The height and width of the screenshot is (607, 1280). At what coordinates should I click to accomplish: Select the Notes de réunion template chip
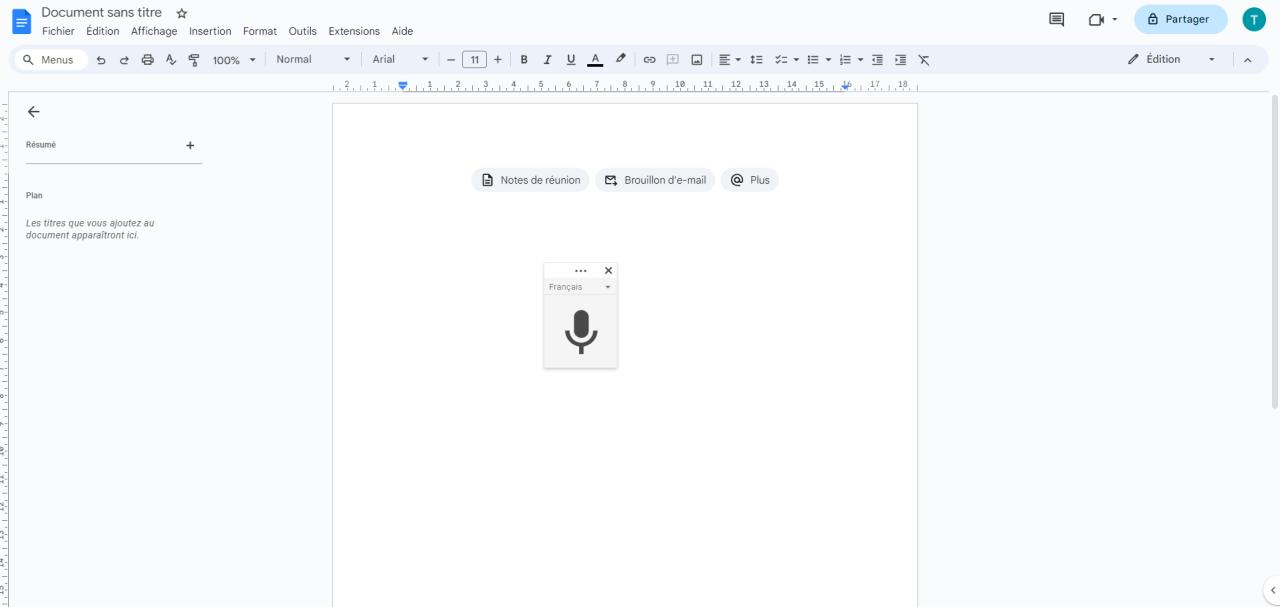pyautogui.click(x=531, y=180)
